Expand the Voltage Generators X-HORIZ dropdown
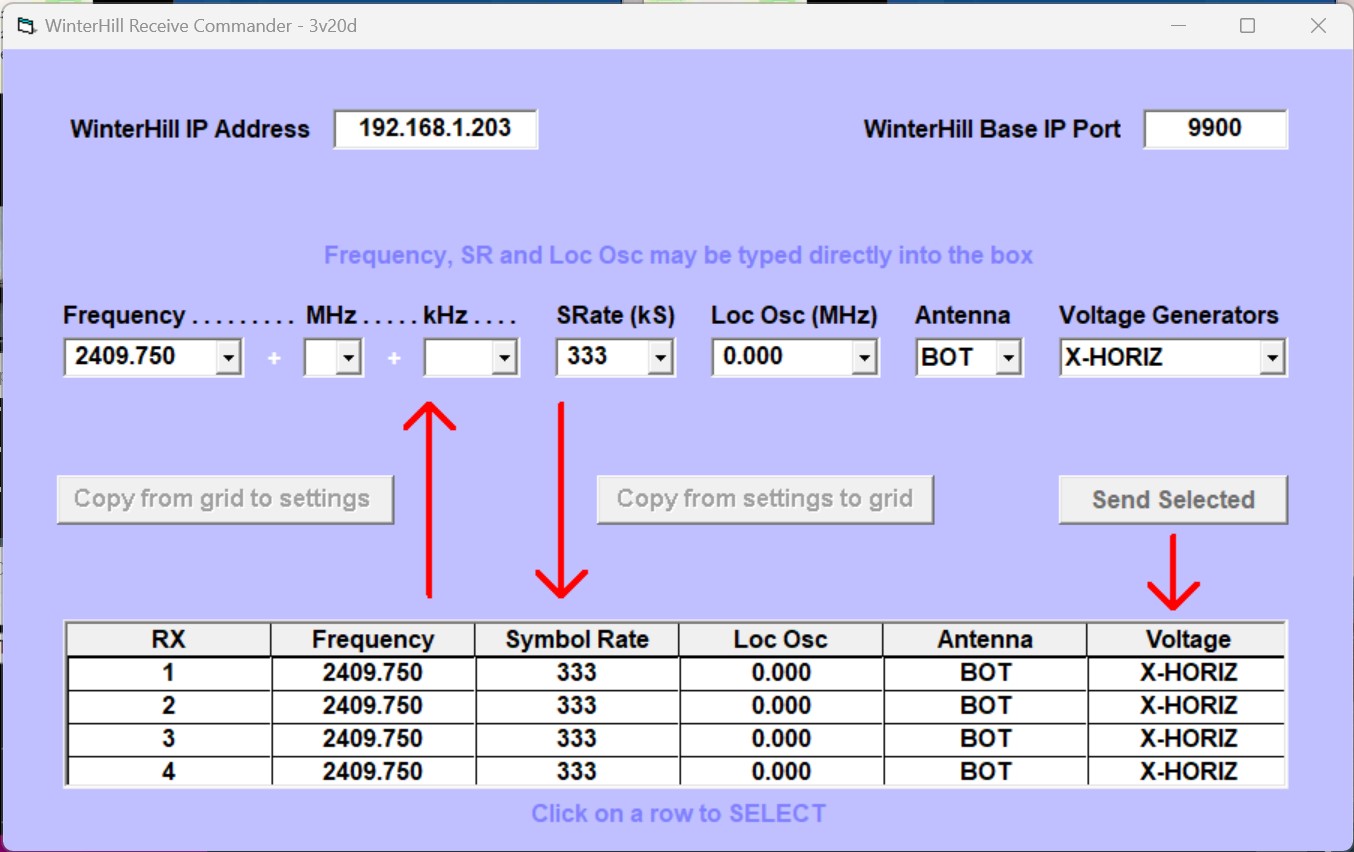This screenshot has width=1354, height=852. click(x=1272, y=357)
